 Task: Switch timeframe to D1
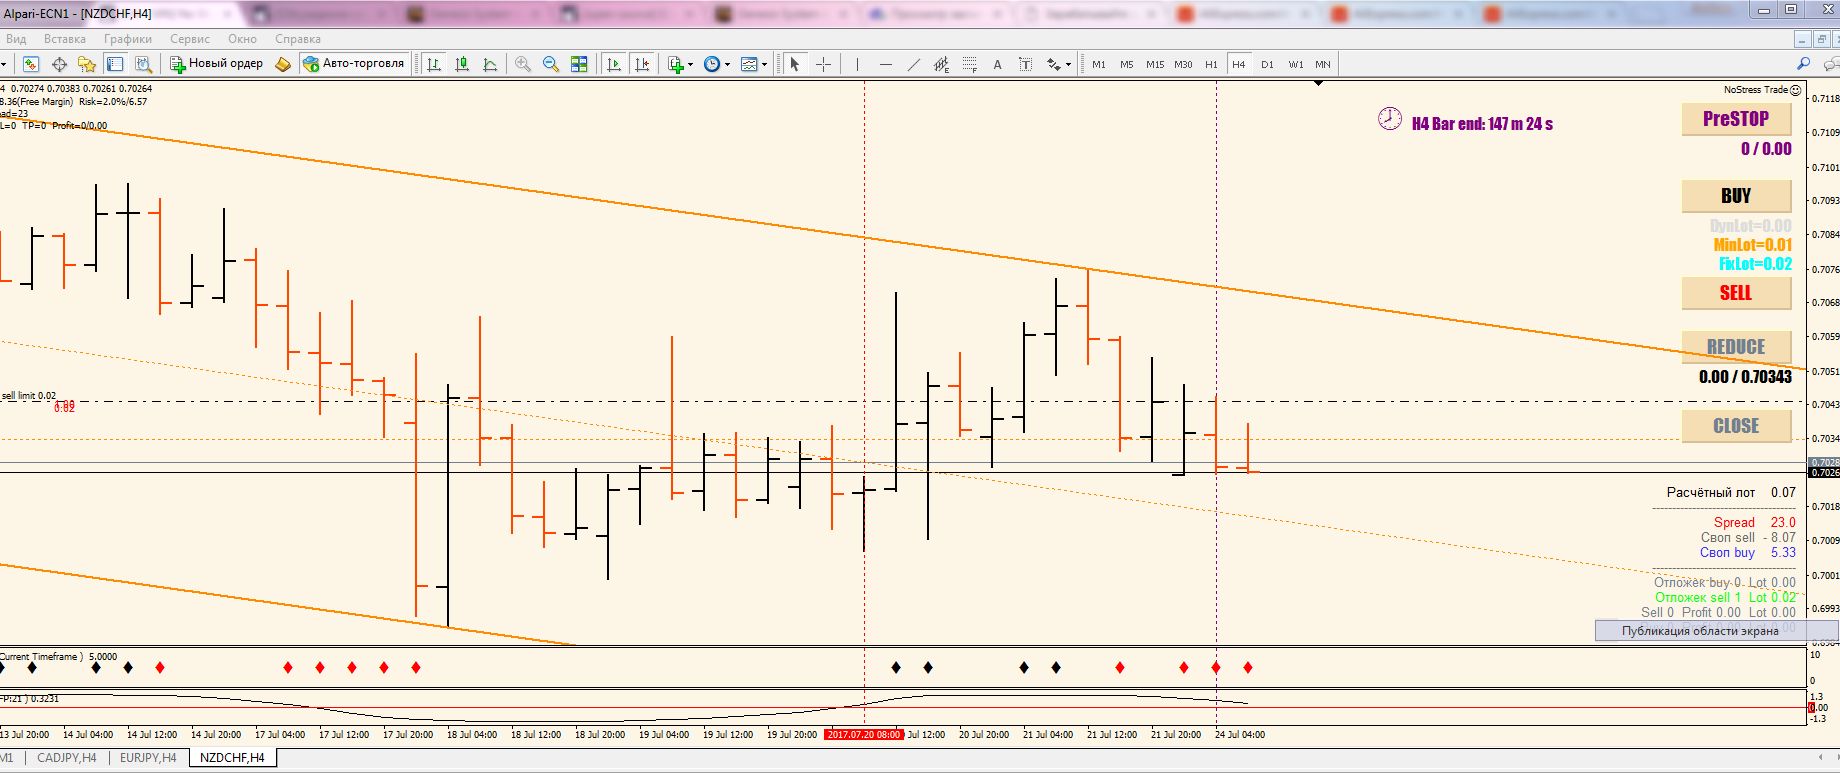[1267, 64]
